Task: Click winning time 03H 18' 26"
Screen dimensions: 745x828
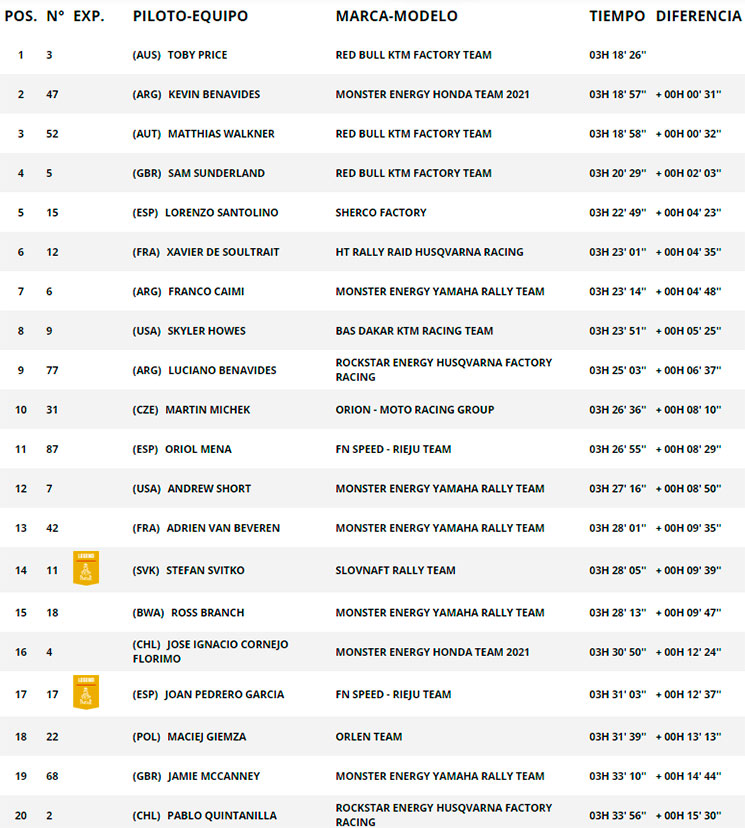Action: click(618, 55)
